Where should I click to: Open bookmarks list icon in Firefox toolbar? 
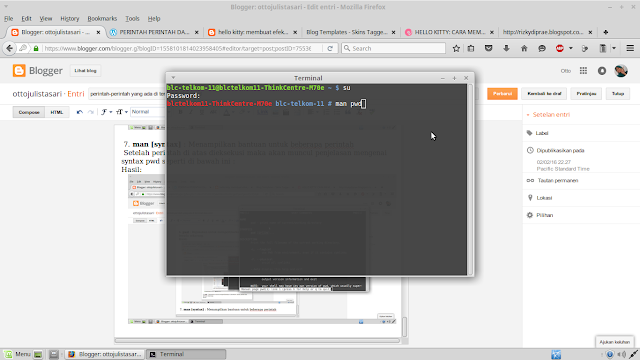[471, 48]
